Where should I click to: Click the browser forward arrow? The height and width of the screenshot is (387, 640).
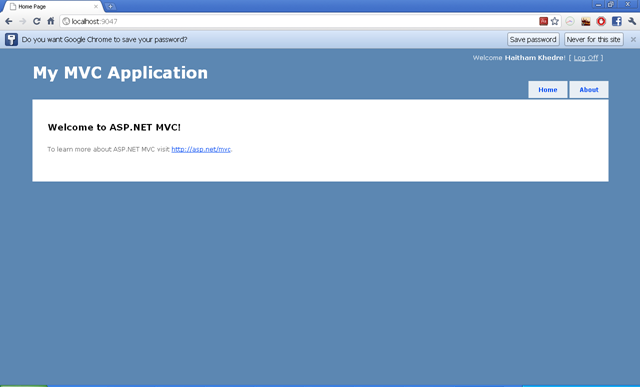click(x=22, y=21)
